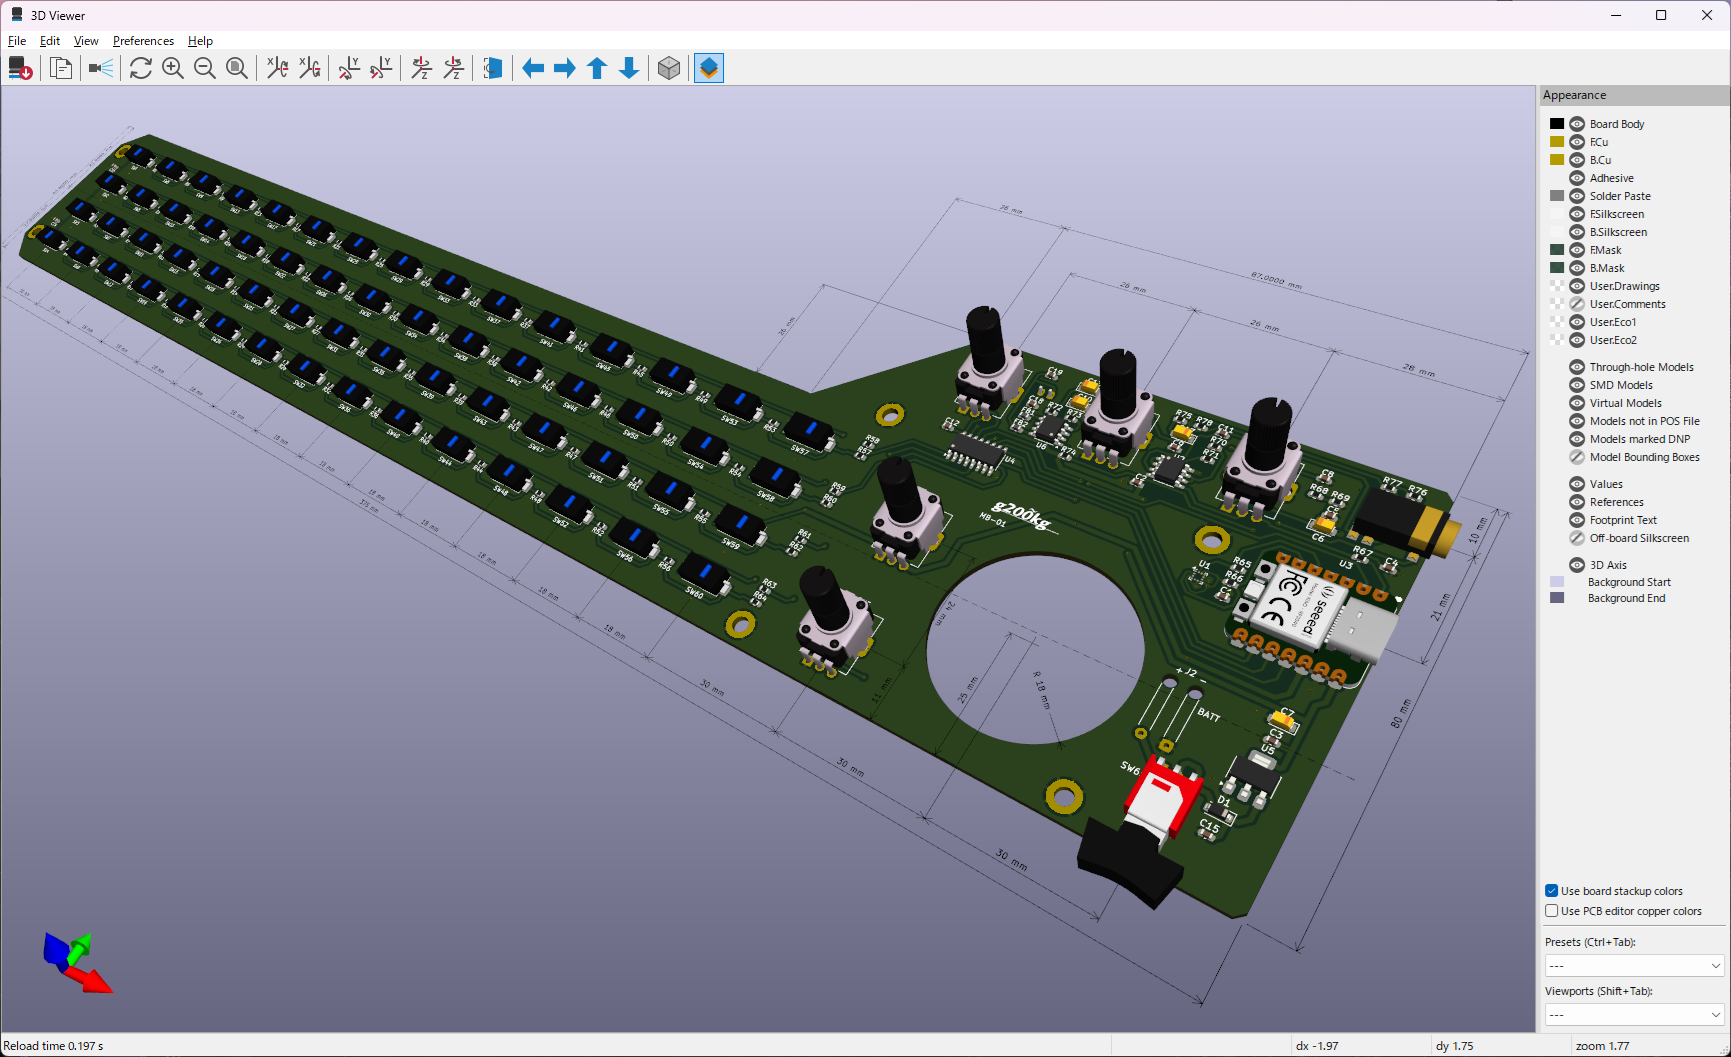This screenshot has height=1057, width=1731.
Task: Hide the Through-hole Models eye toggle
Action: pos(1577,367)
